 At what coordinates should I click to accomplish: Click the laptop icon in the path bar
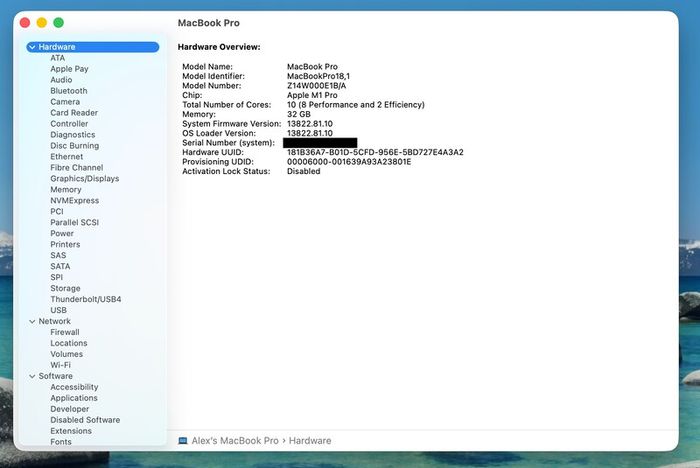[x=183, y=441]
